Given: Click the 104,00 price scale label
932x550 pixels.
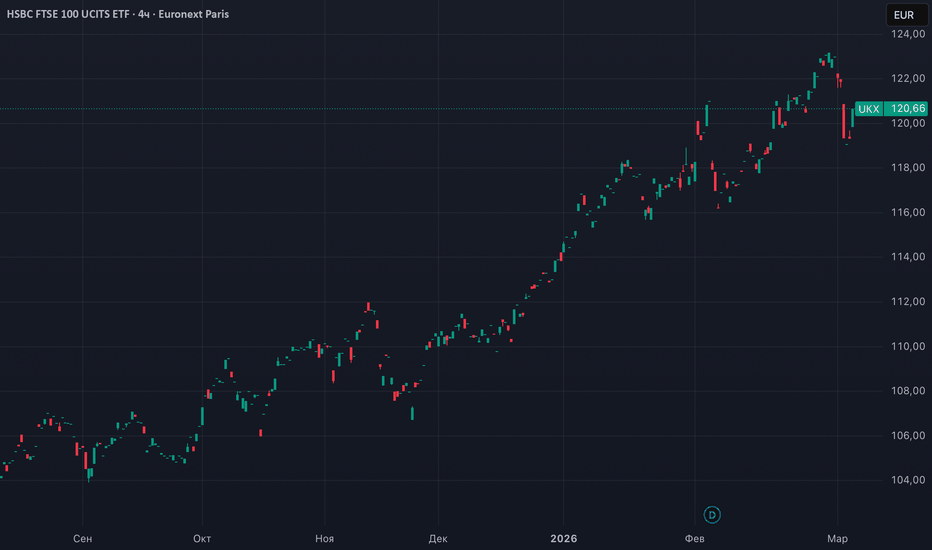Looking at the screenshot, I should coord(905,481).
